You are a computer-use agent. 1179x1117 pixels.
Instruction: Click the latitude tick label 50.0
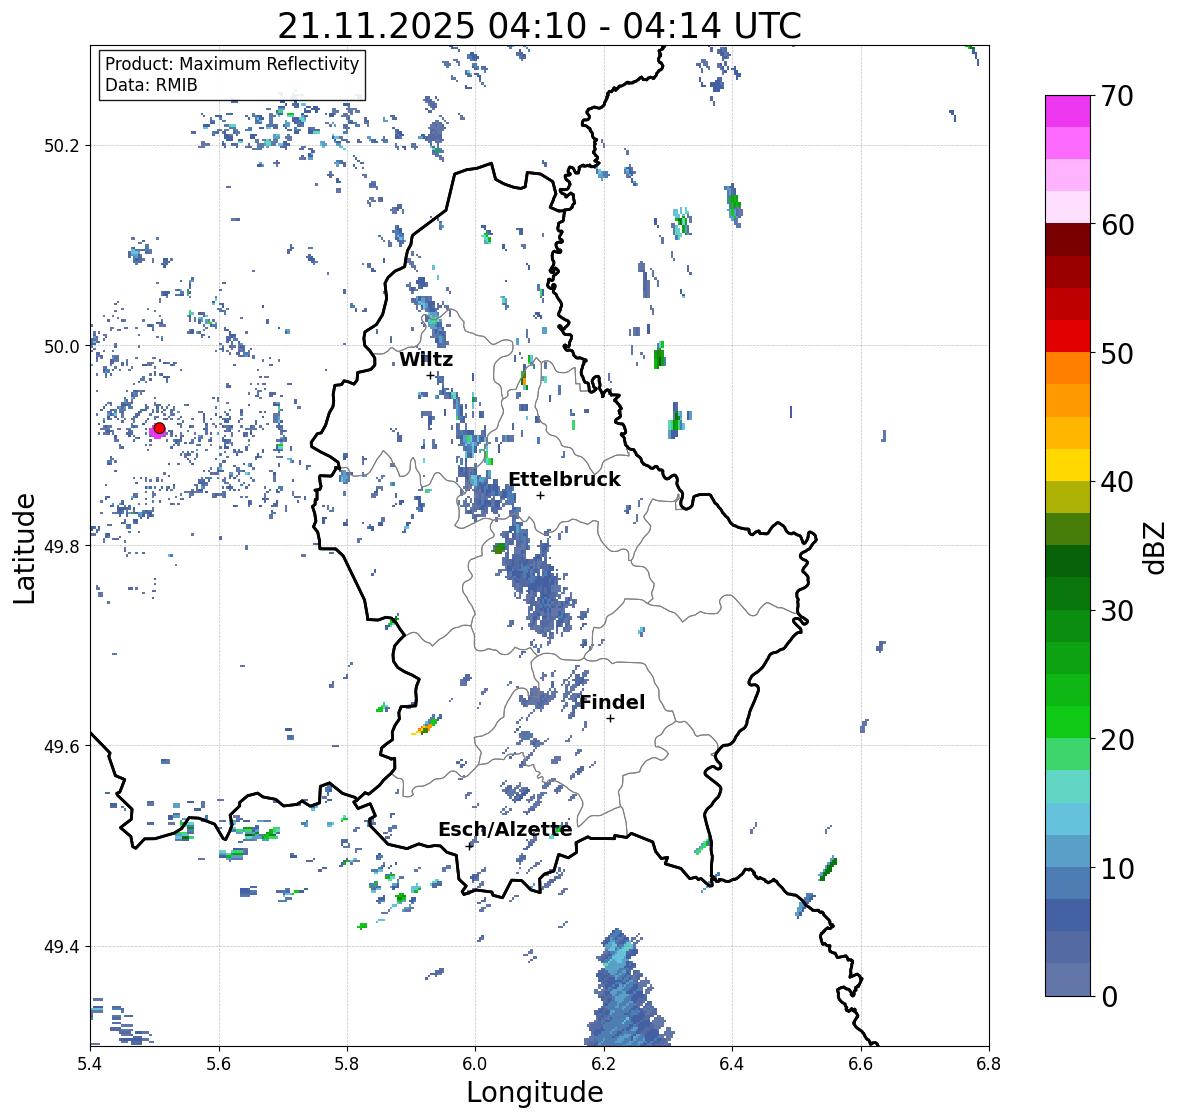[62, 347]
